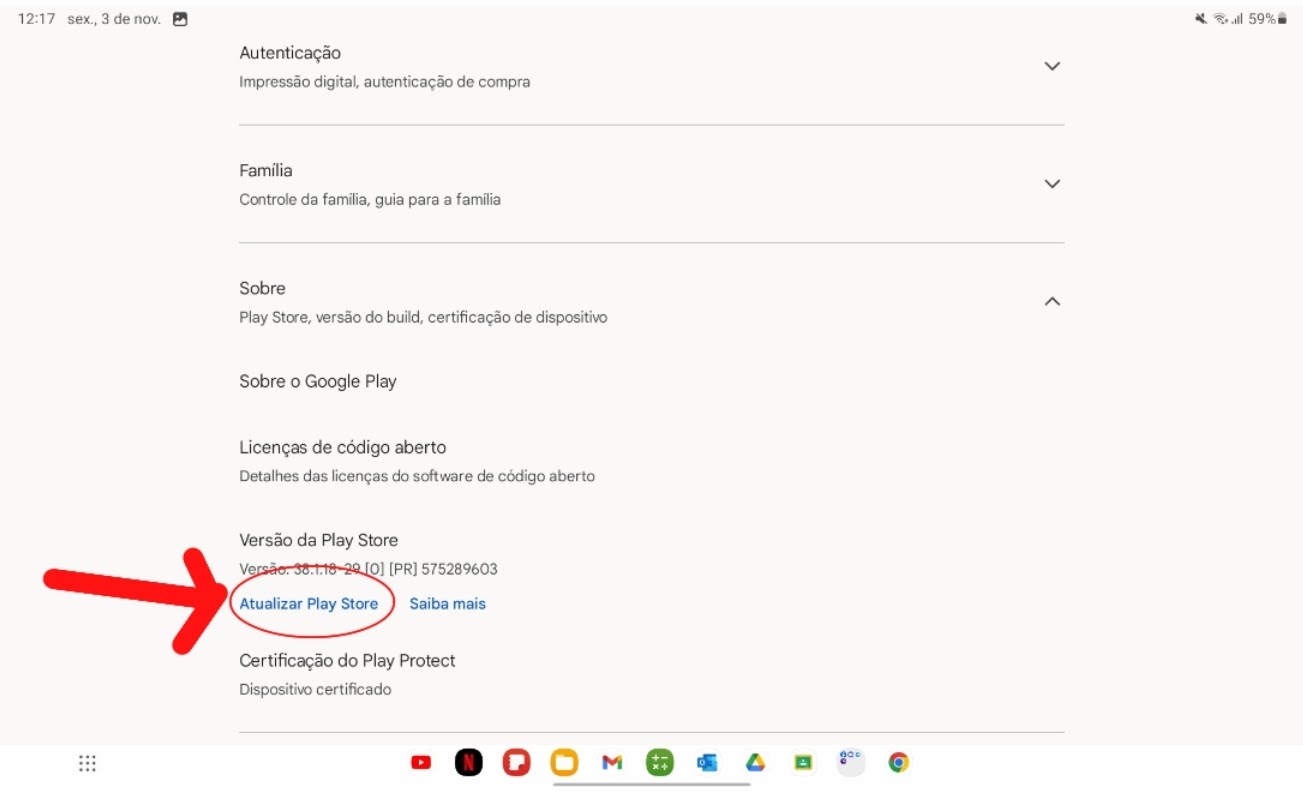The image size is (1303, 791).
Task: Tap 'Impressão digital, autenticação de compra' text
Action: (385, 82)
